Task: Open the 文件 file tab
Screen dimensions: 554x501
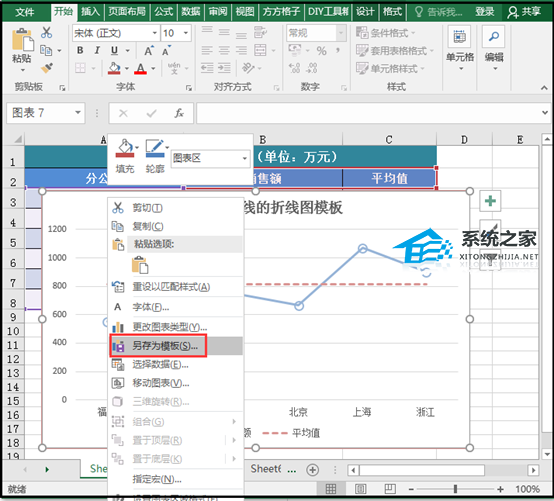Action: pyautogui.click(x=25, y=12)
